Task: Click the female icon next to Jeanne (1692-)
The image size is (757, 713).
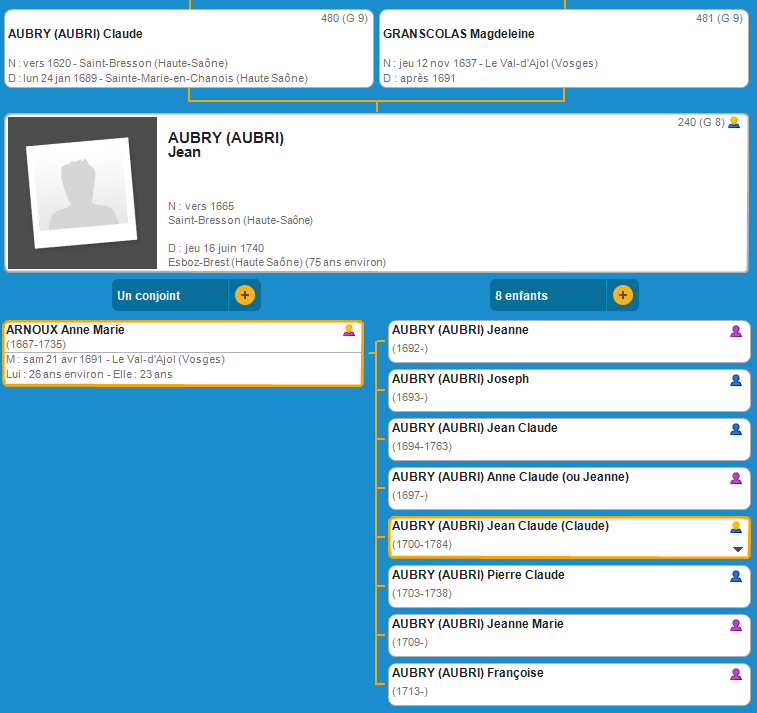Action: pos(736,331)
